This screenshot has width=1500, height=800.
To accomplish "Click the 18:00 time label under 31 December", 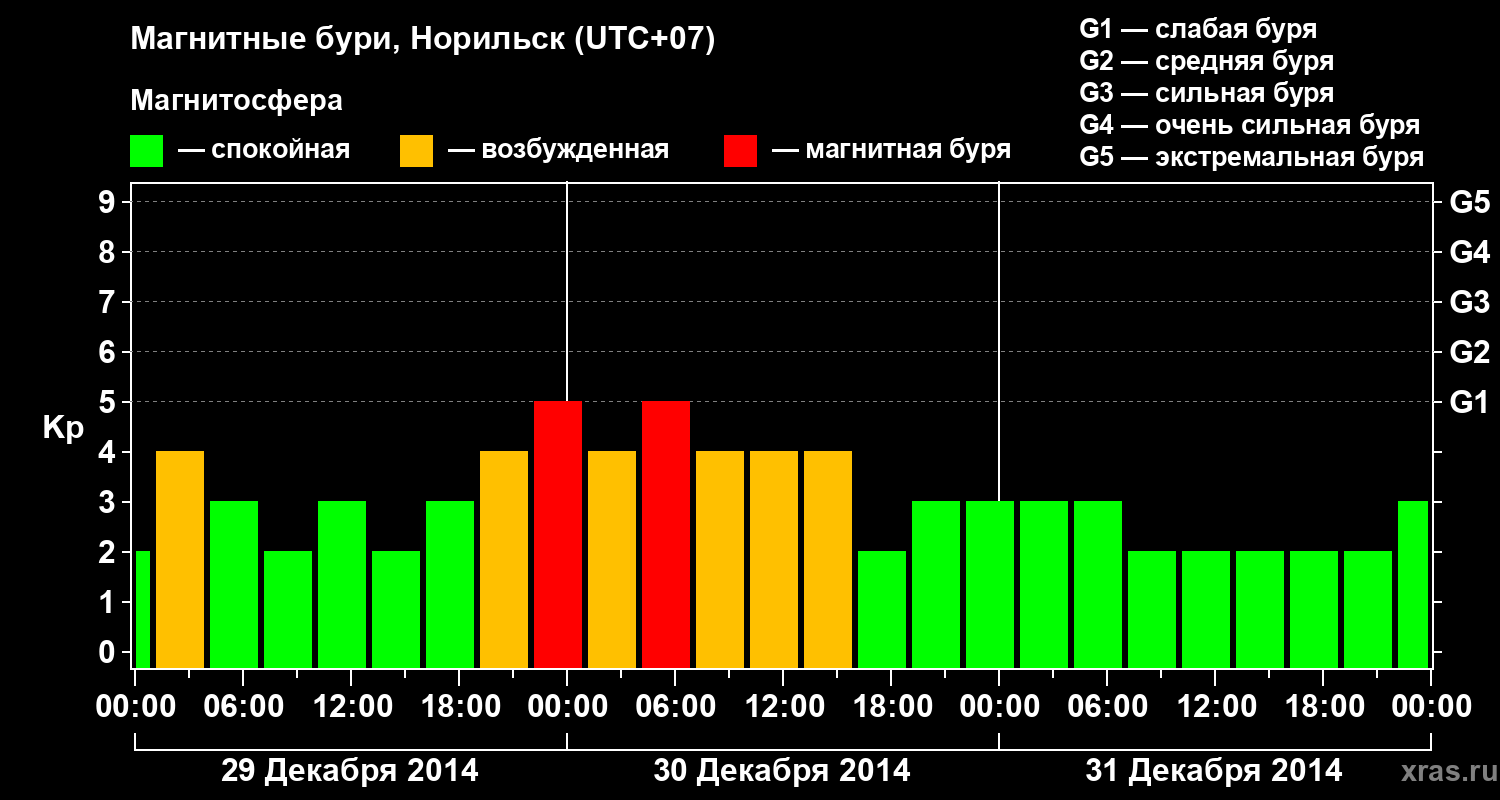I will point(1323,707).
